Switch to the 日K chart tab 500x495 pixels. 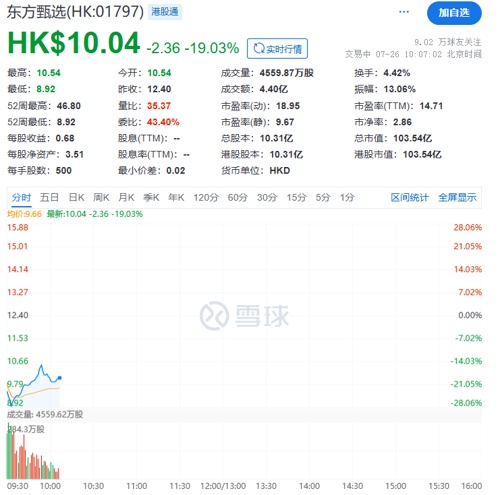(76, 198)
